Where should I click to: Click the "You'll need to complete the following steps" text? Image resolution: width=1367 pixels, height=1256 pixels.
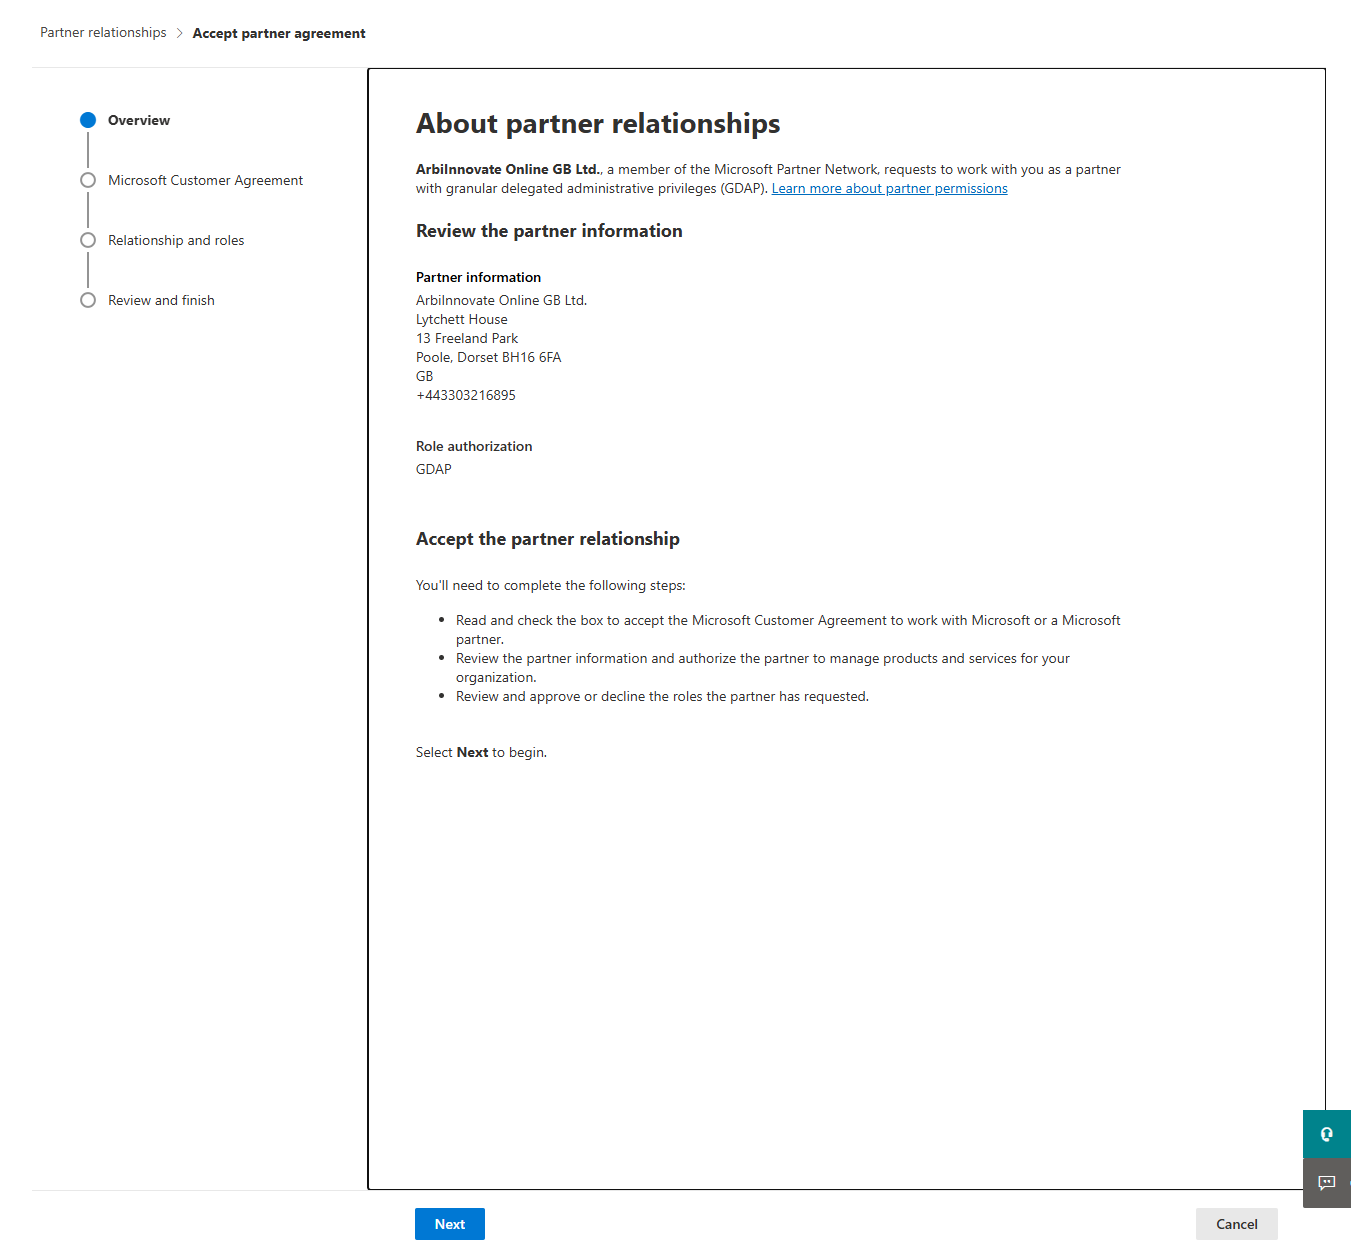(551, 585)
